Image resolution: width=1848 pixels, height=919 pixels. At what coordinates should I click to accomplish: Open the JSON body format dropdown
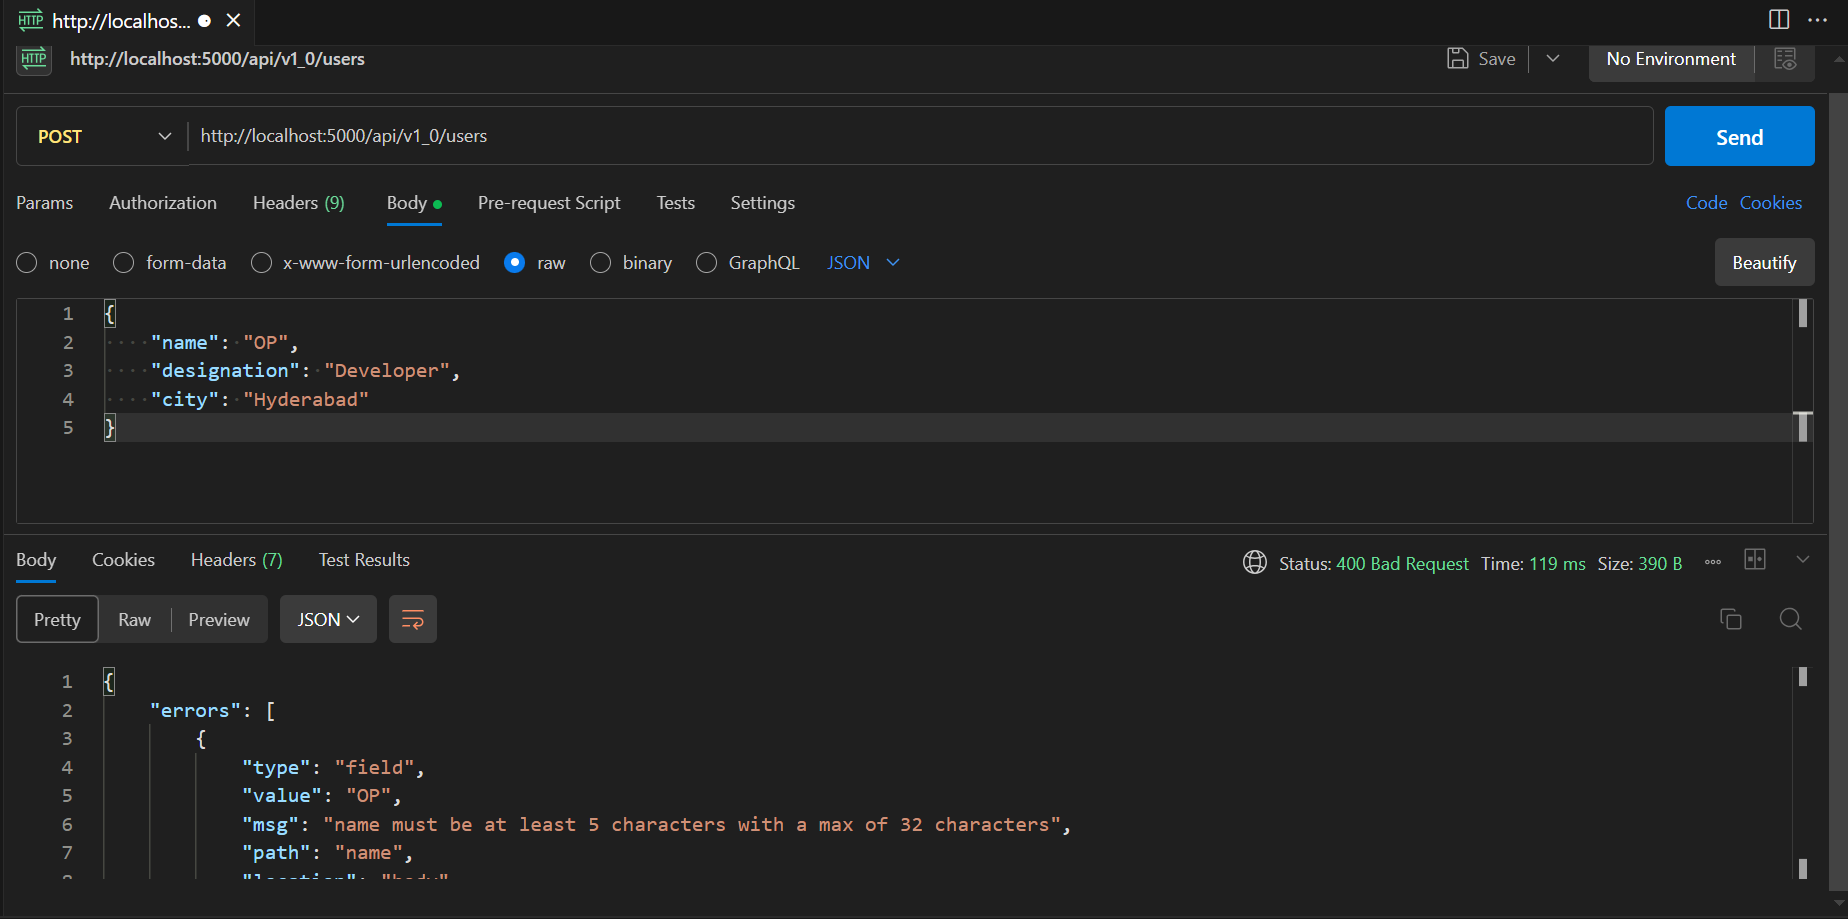point(864,263)
